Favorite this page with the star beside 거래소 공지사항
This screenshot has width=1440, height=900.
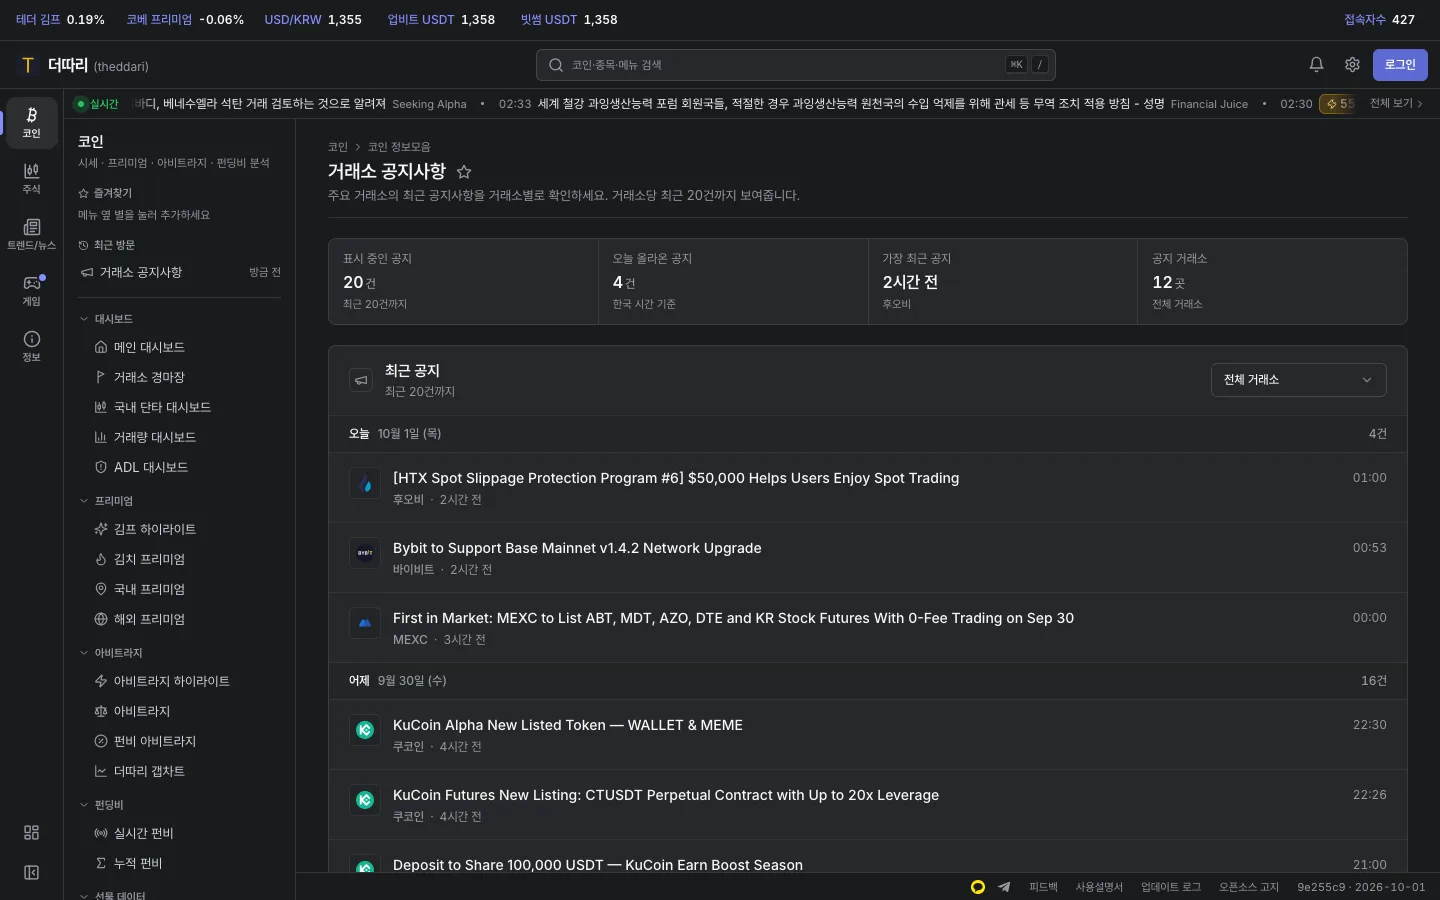464,172
